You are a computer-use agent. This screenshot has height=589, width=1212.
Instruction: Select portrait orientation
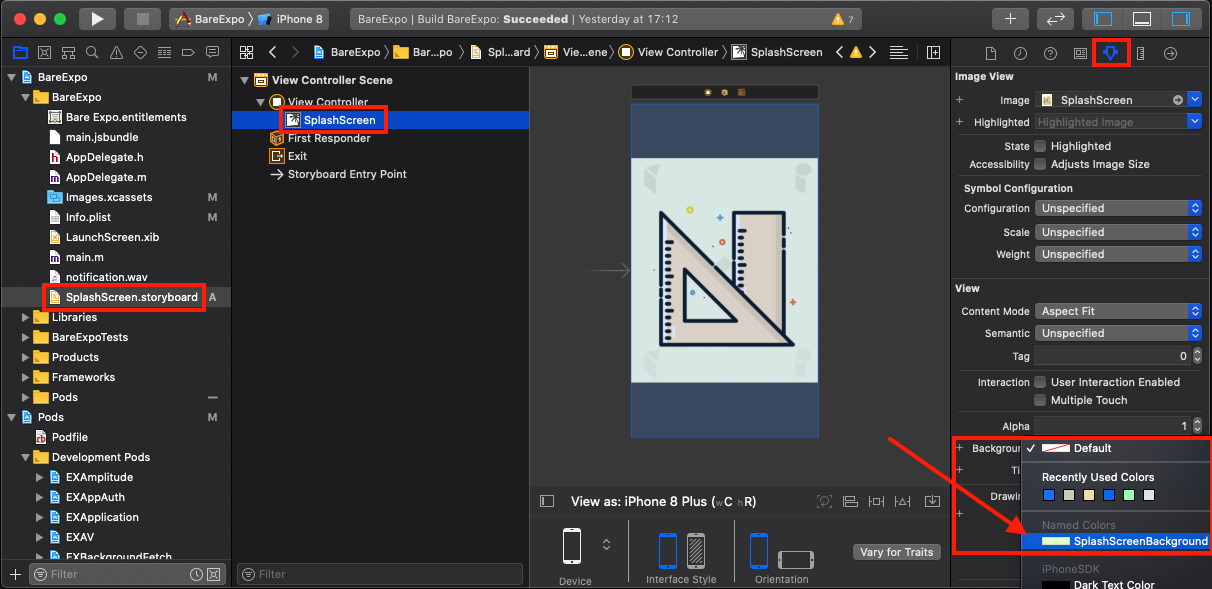tap(759, 551)
